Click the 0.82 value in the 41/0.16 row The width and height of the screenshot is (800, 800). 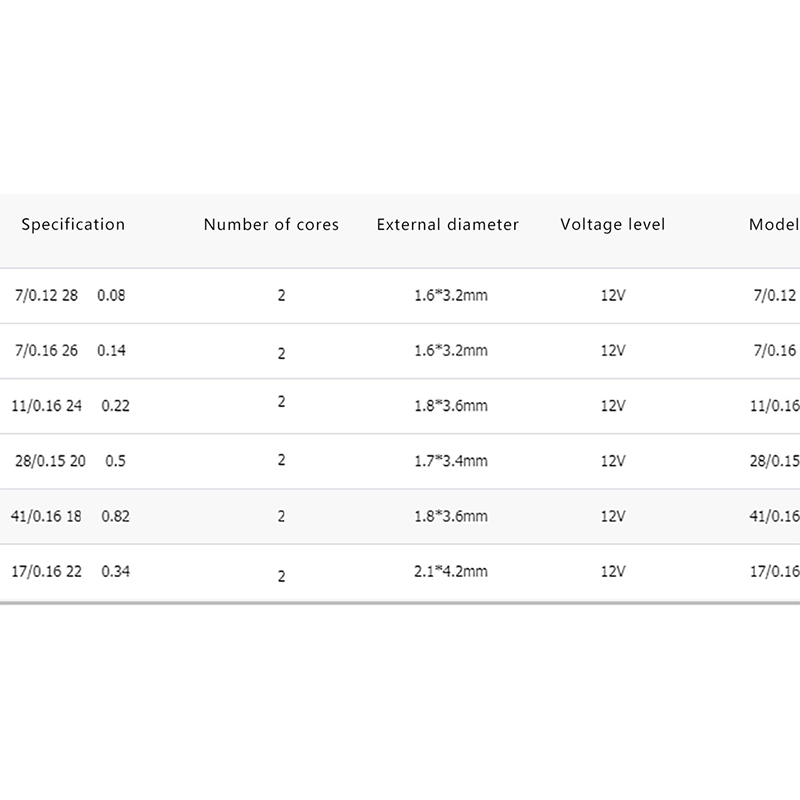pyautogui.click(x=115, y=517)
